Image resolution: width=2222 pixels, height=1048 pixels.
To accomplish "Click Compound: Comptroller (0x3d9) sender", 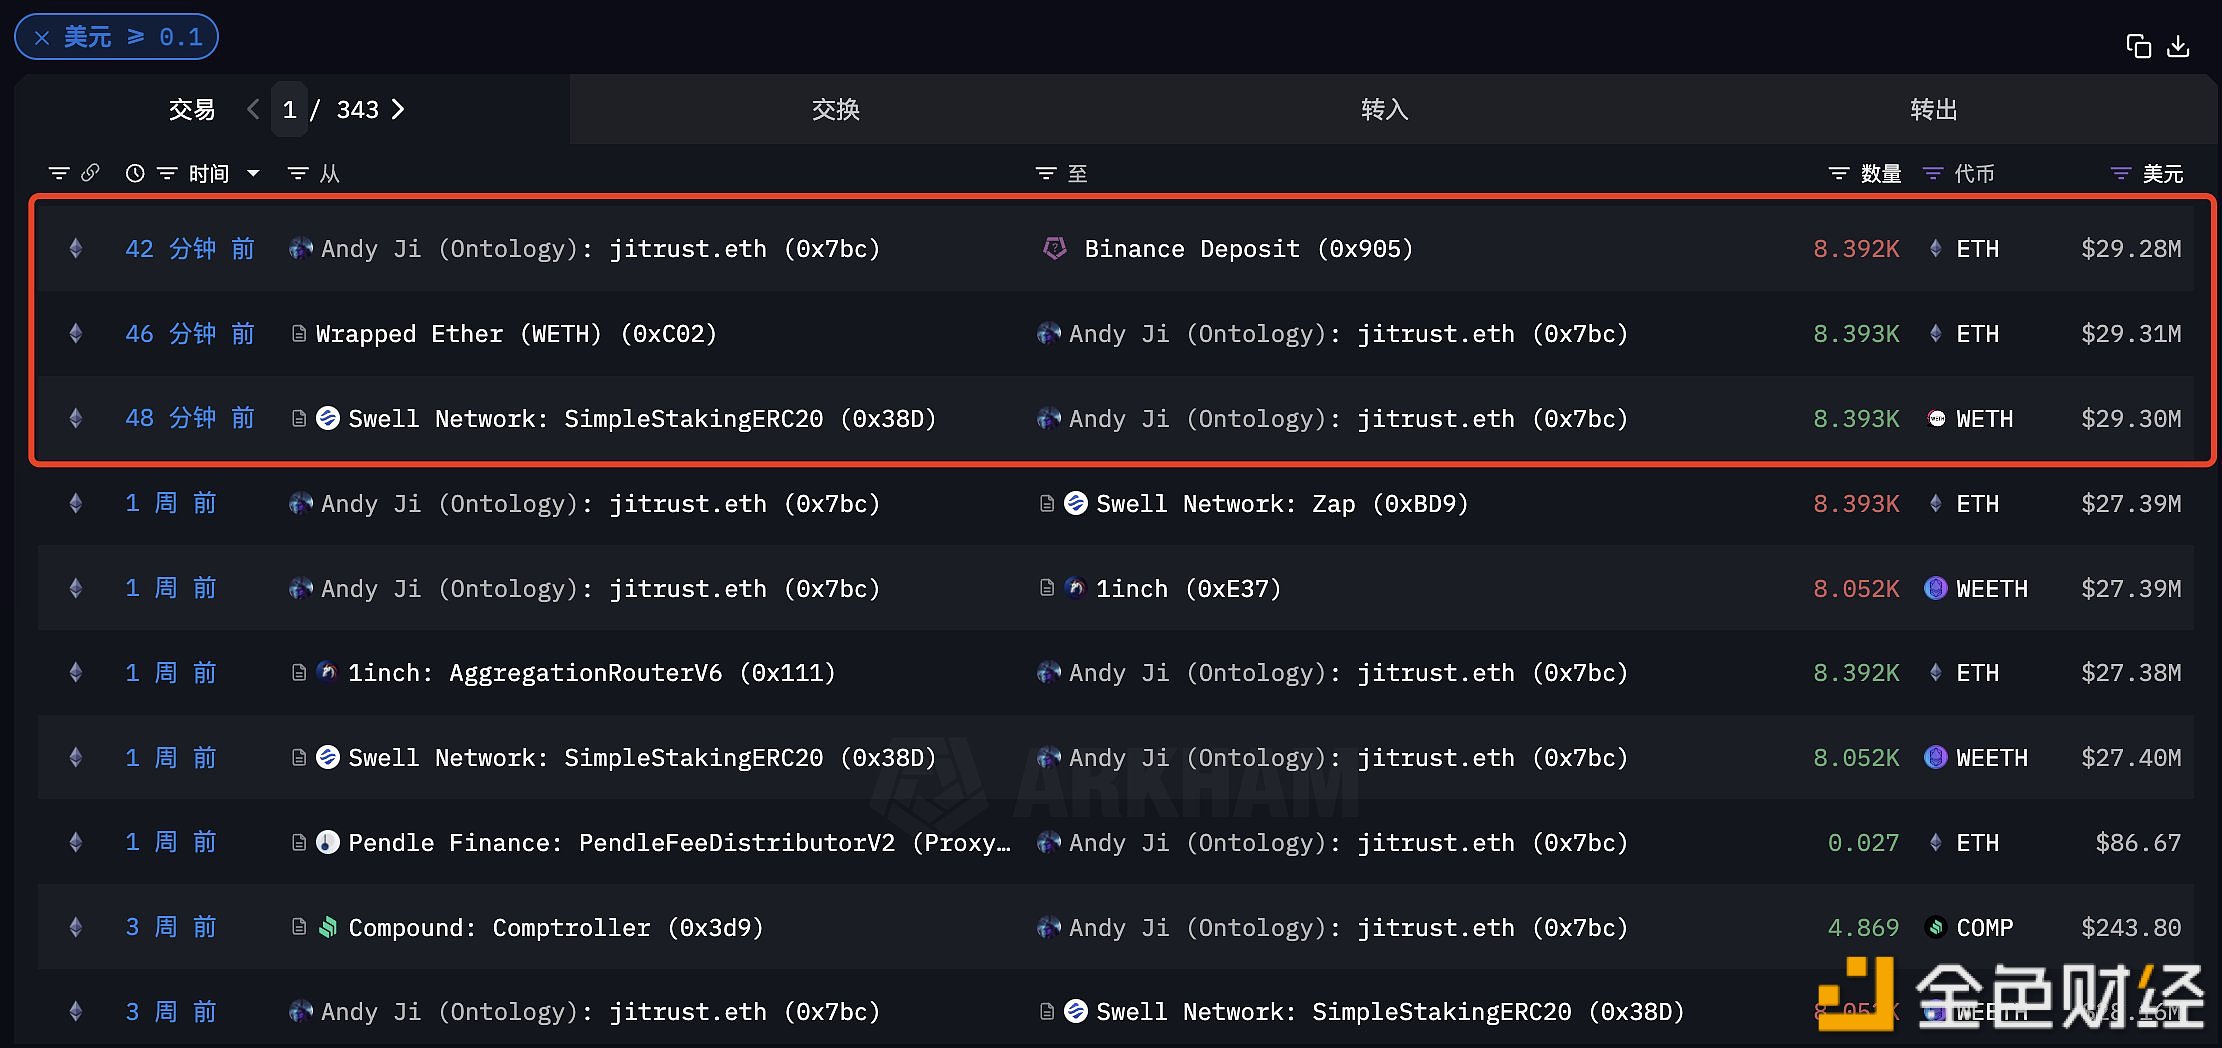I will [555, 928].
